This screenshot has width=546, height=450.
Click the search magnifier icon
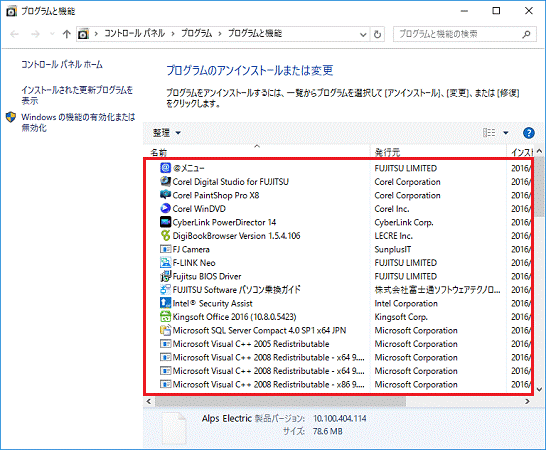point(526,34)
